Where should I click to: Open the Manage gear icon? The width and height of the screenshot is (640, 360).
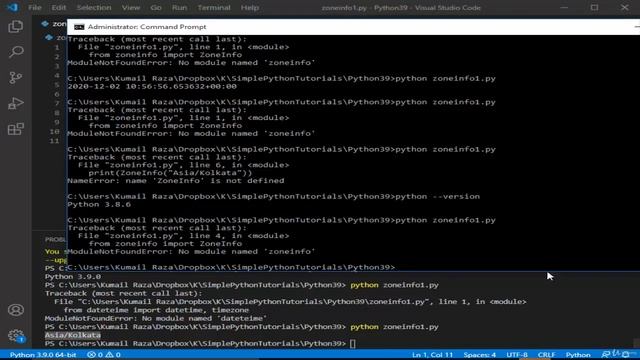[x=16, y=336]
